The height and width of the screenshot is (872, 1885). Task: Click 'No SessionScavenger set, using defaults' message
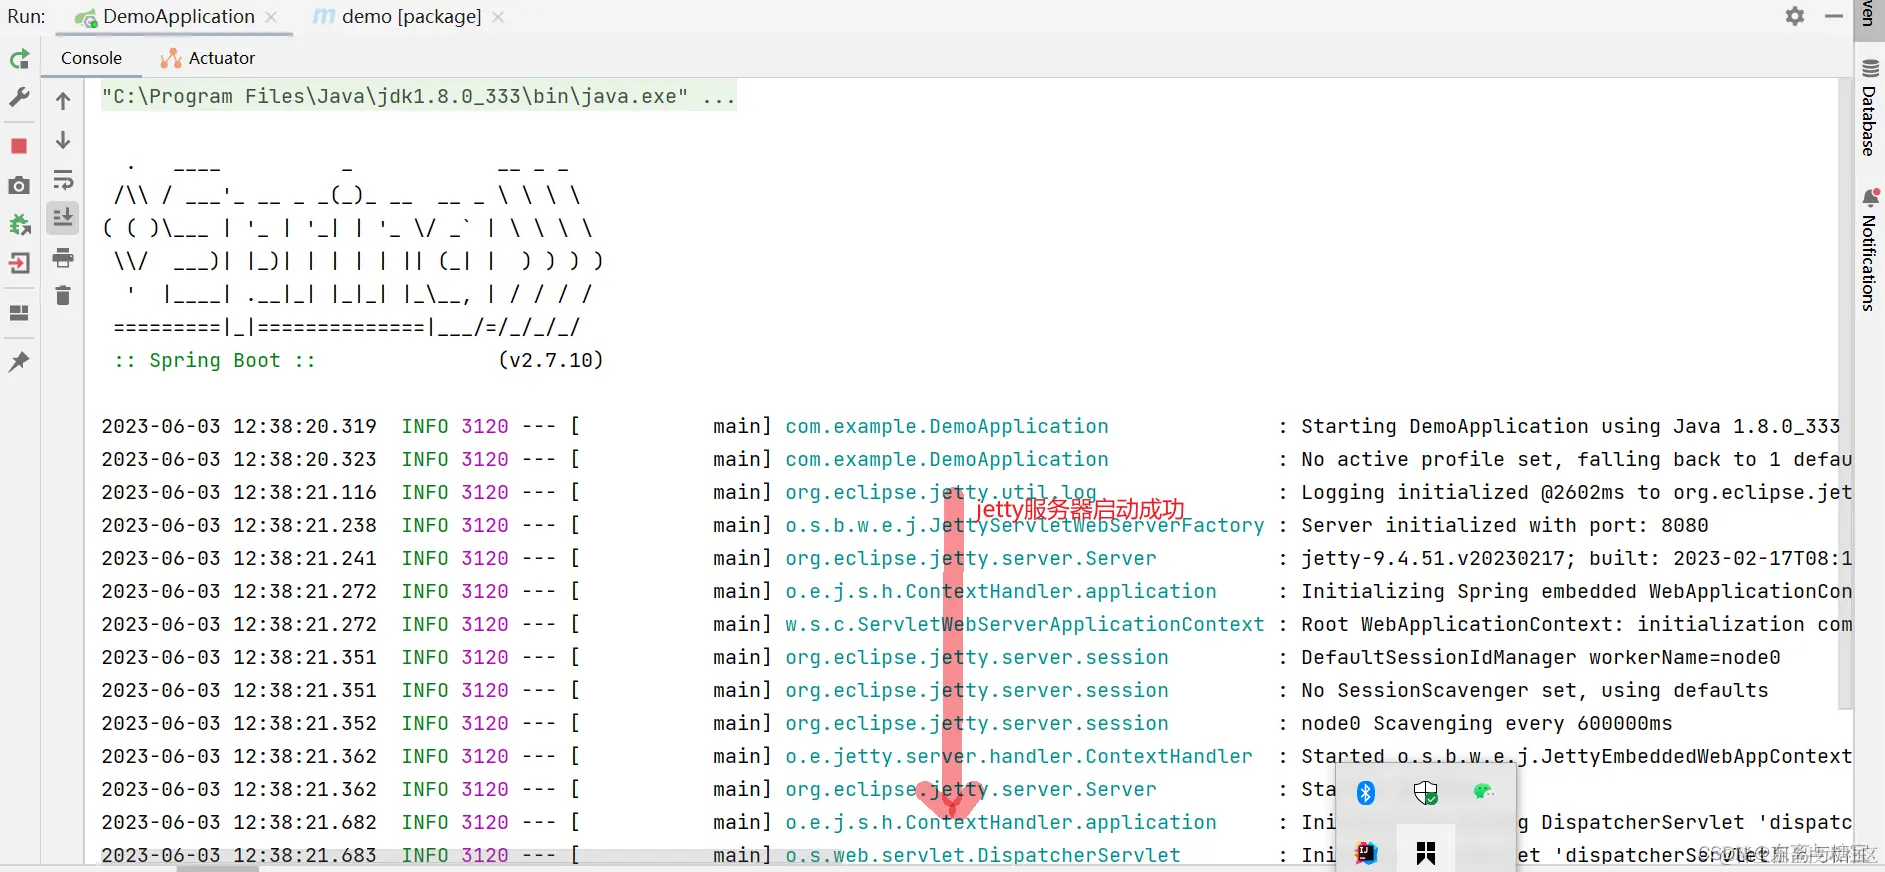coord(1535,690)
